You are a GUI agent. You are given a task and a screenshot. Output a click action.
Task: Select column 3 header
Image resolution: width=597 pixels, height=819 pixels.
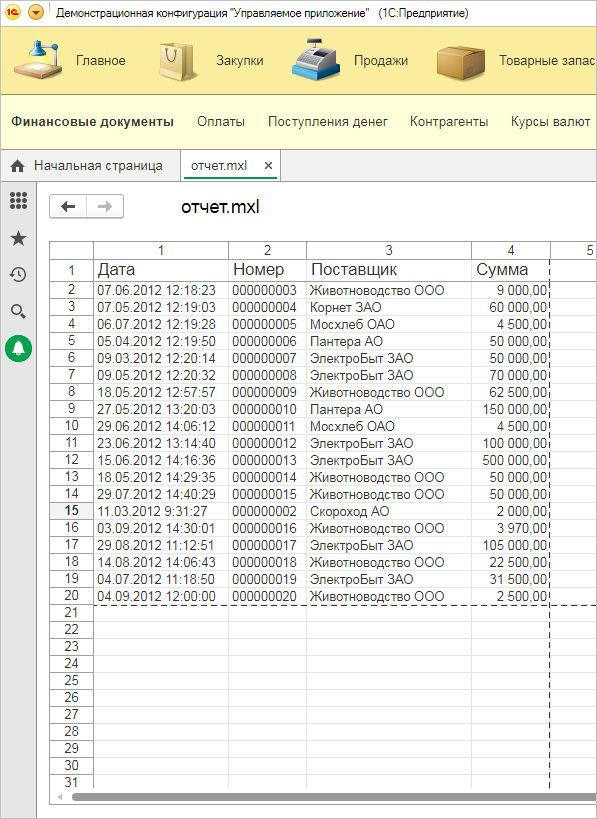click(389, 250)
